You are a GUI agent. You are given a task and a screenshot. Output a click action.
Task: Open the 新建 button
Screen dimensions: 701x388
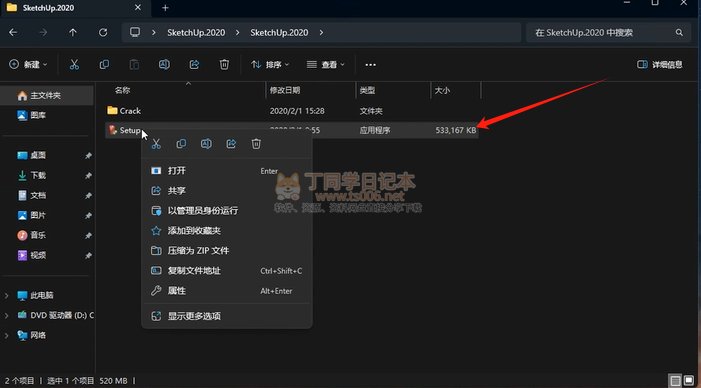coord(28,65)
